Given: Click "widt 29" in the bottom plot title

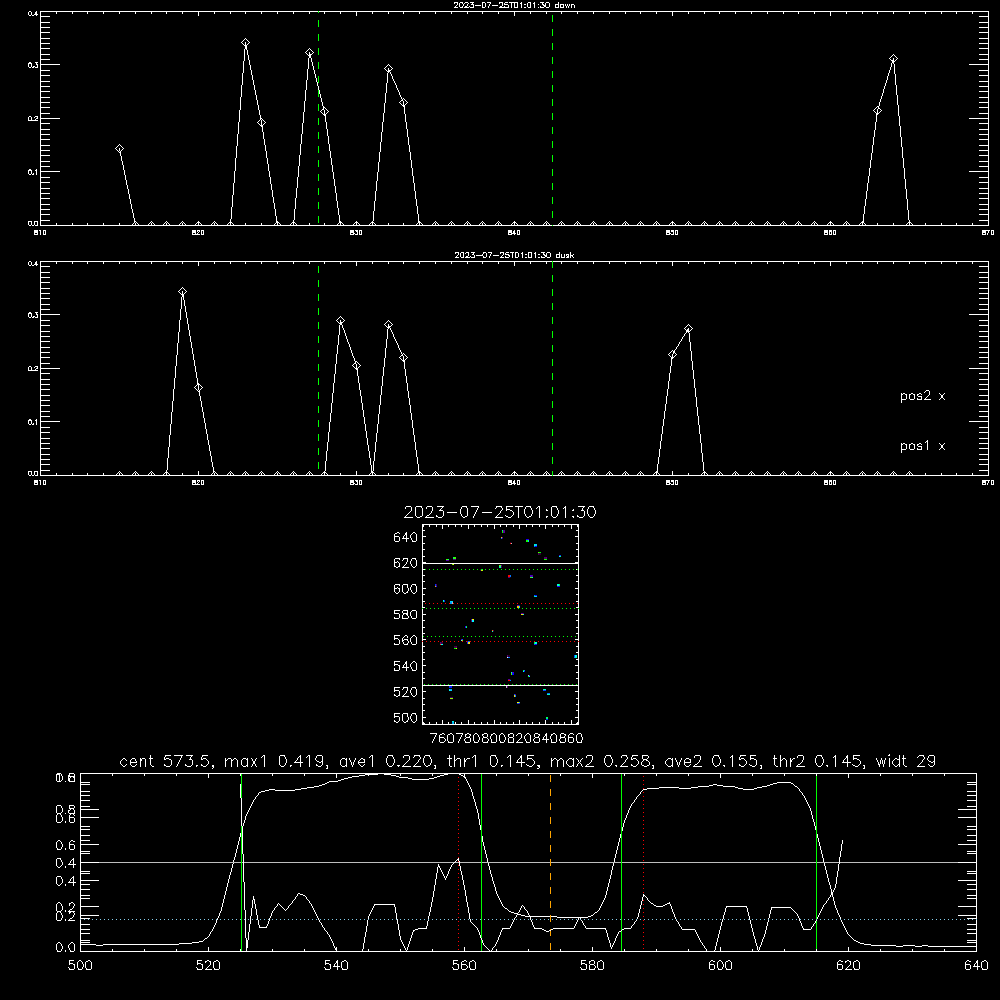Looking at the screenshot, I should (x=906, y=761).
